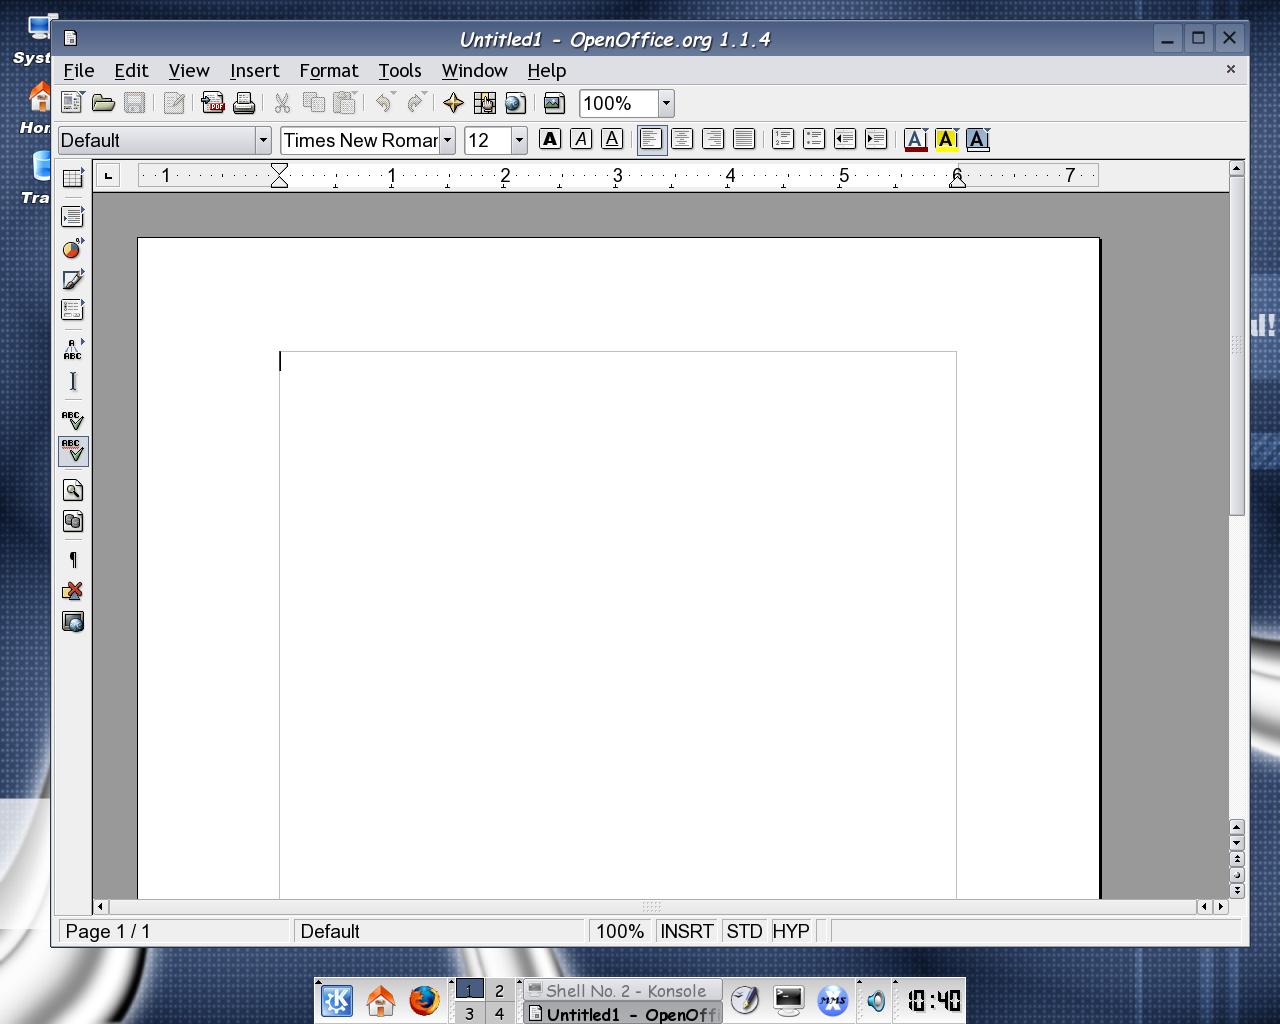Open the View menu

click(x=189, y=71)
